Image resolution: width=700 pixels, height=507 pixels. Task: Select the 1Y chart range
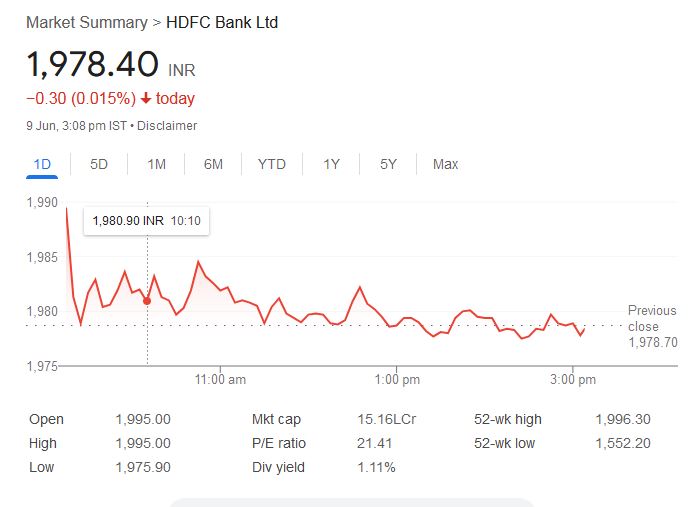331,164
